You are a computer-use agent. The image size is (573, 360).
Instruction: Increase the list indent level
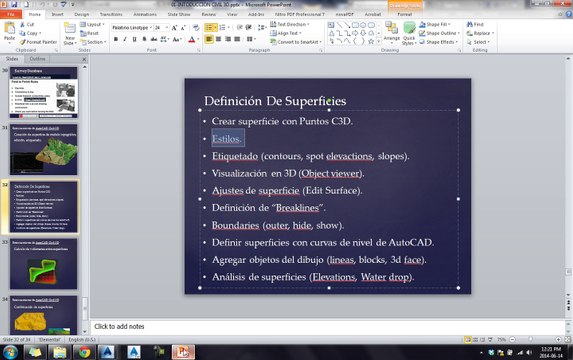coord(249,27)
